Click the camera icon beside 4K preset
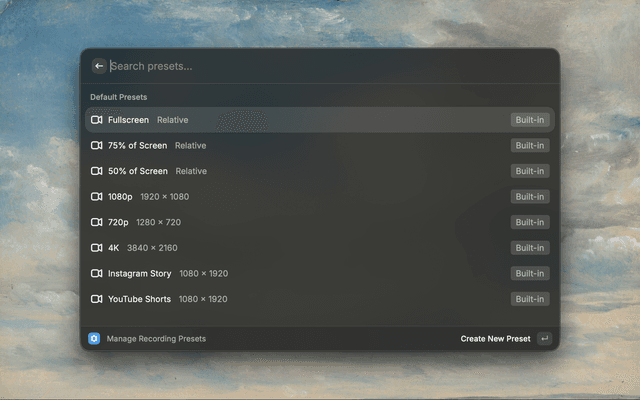This screenshot has width=640, height=400. click(96, 248)
